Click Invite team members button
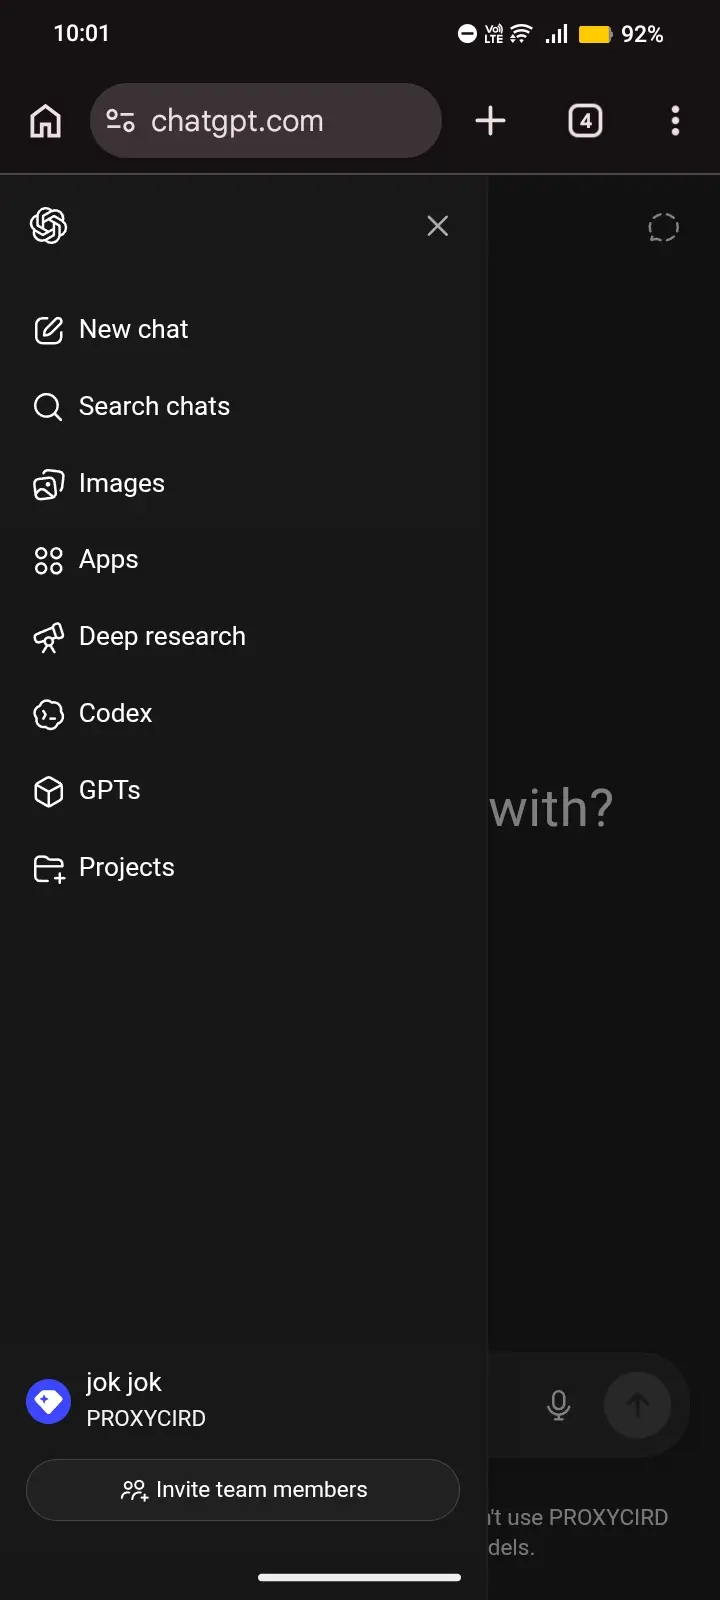 pos(243,1490)
